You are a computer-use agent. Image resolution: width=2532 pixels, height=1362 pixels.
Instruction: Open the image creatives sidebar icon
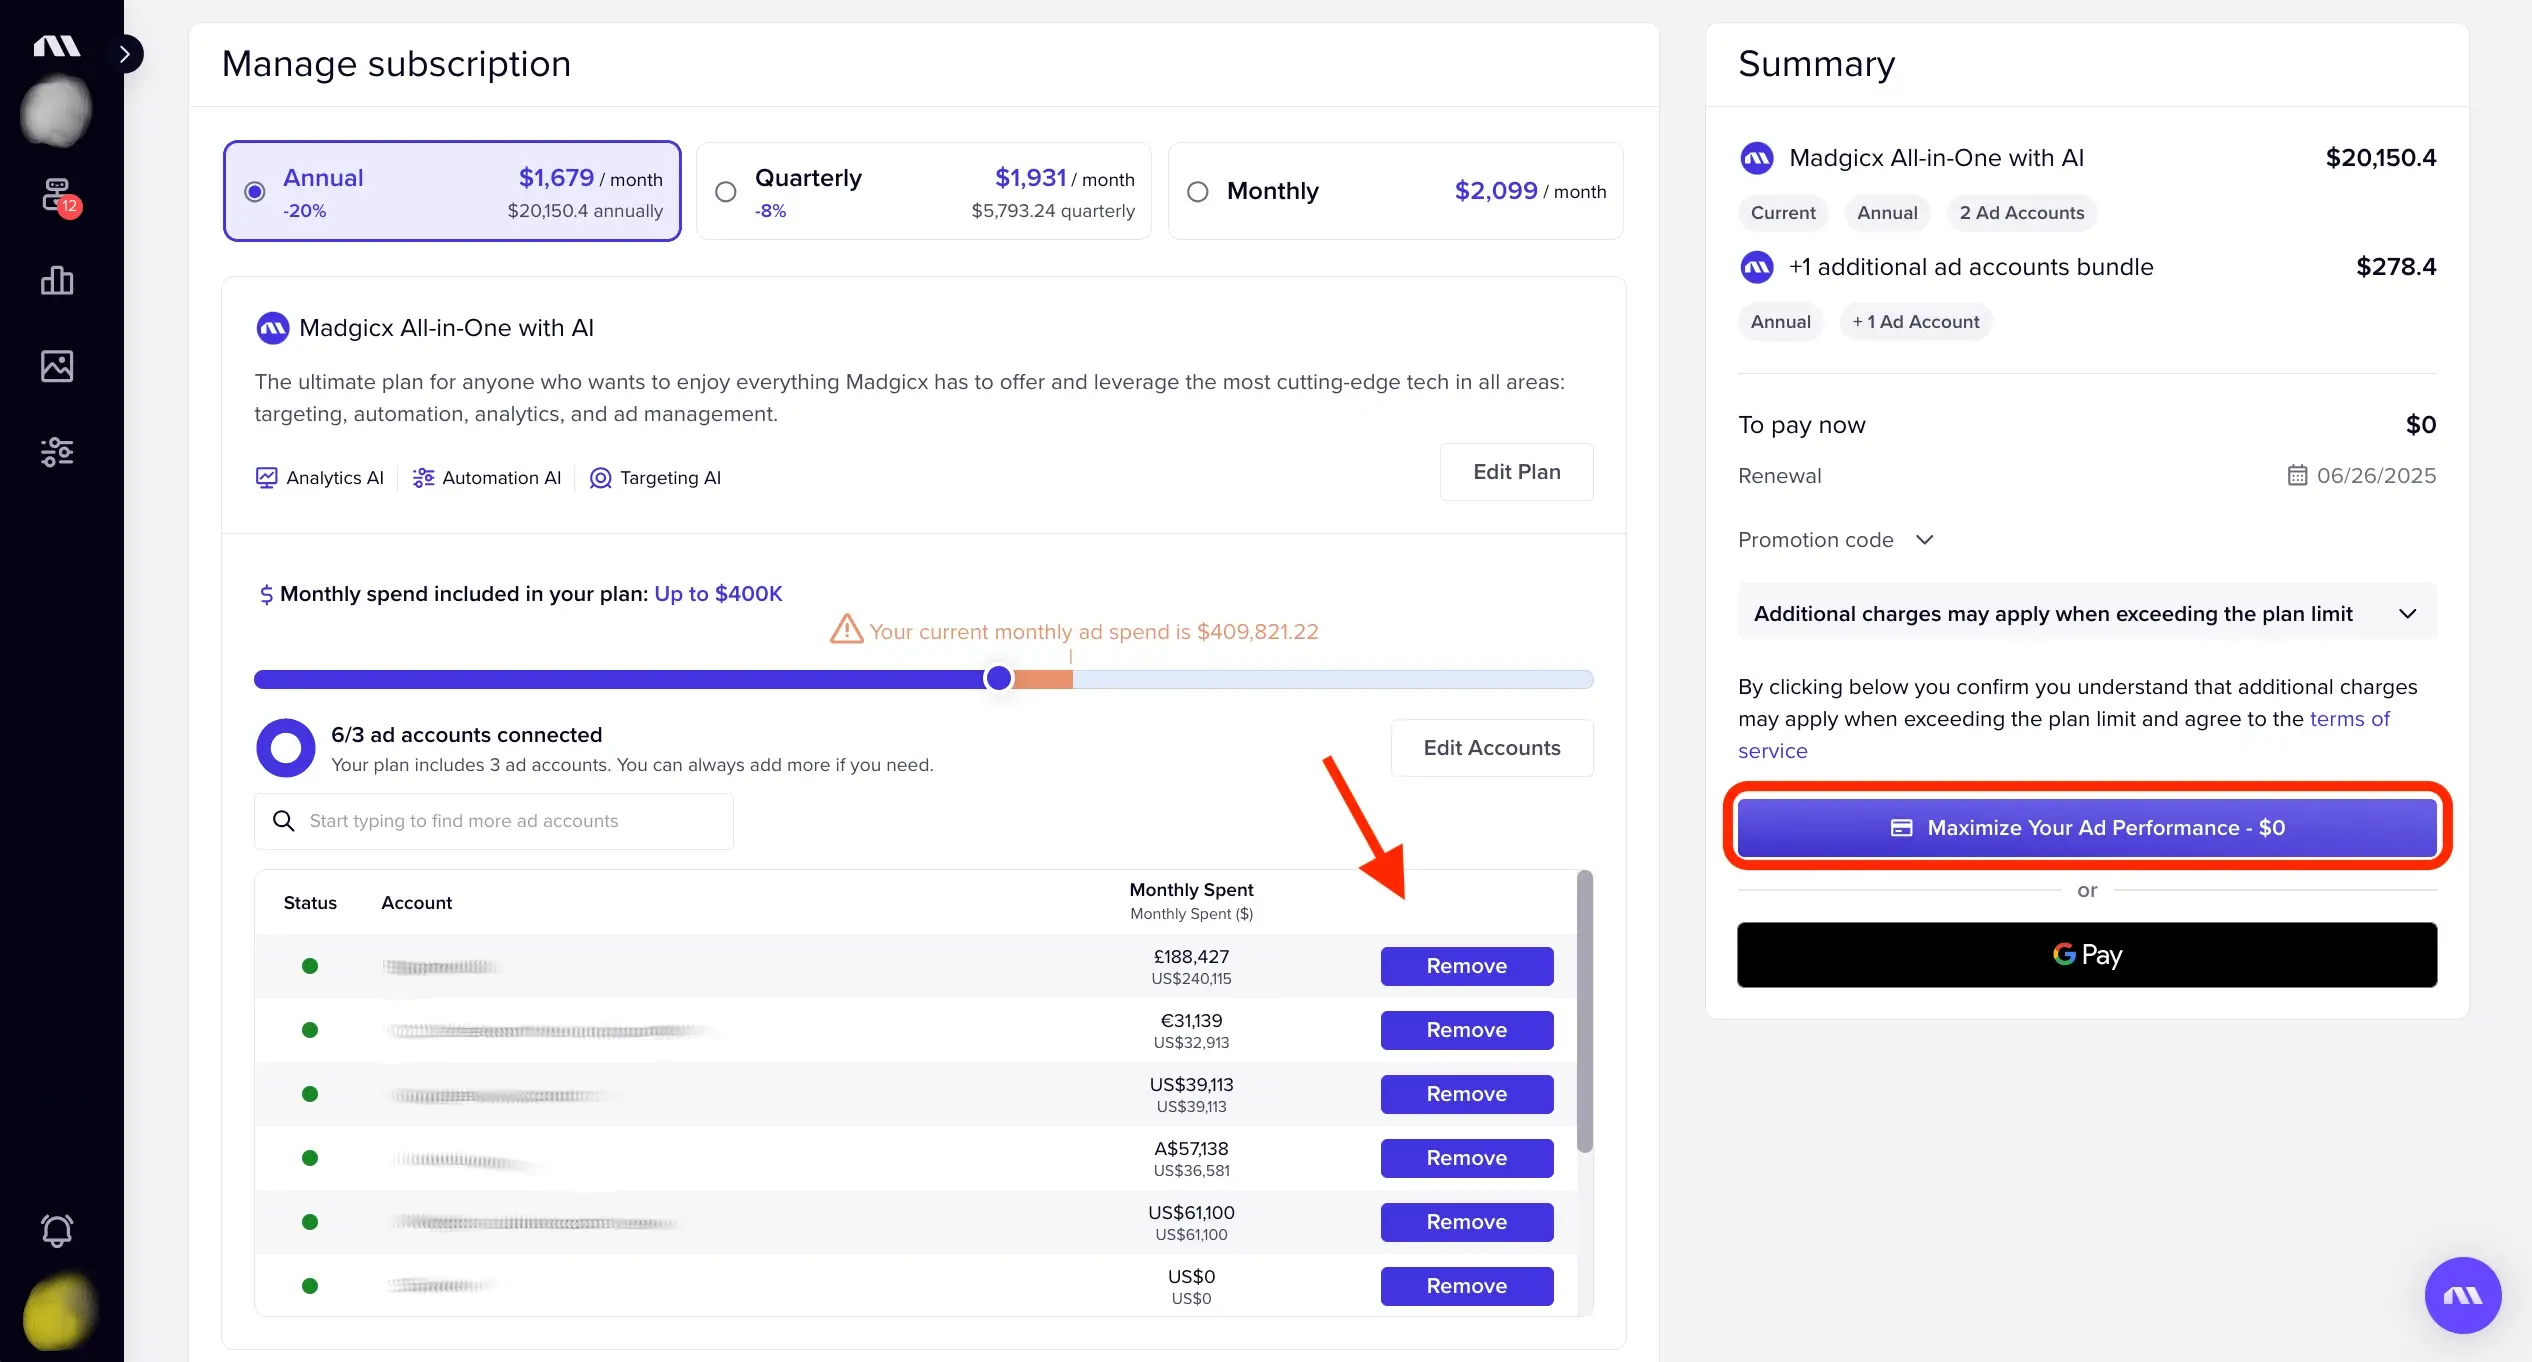(x=57, y=366)
